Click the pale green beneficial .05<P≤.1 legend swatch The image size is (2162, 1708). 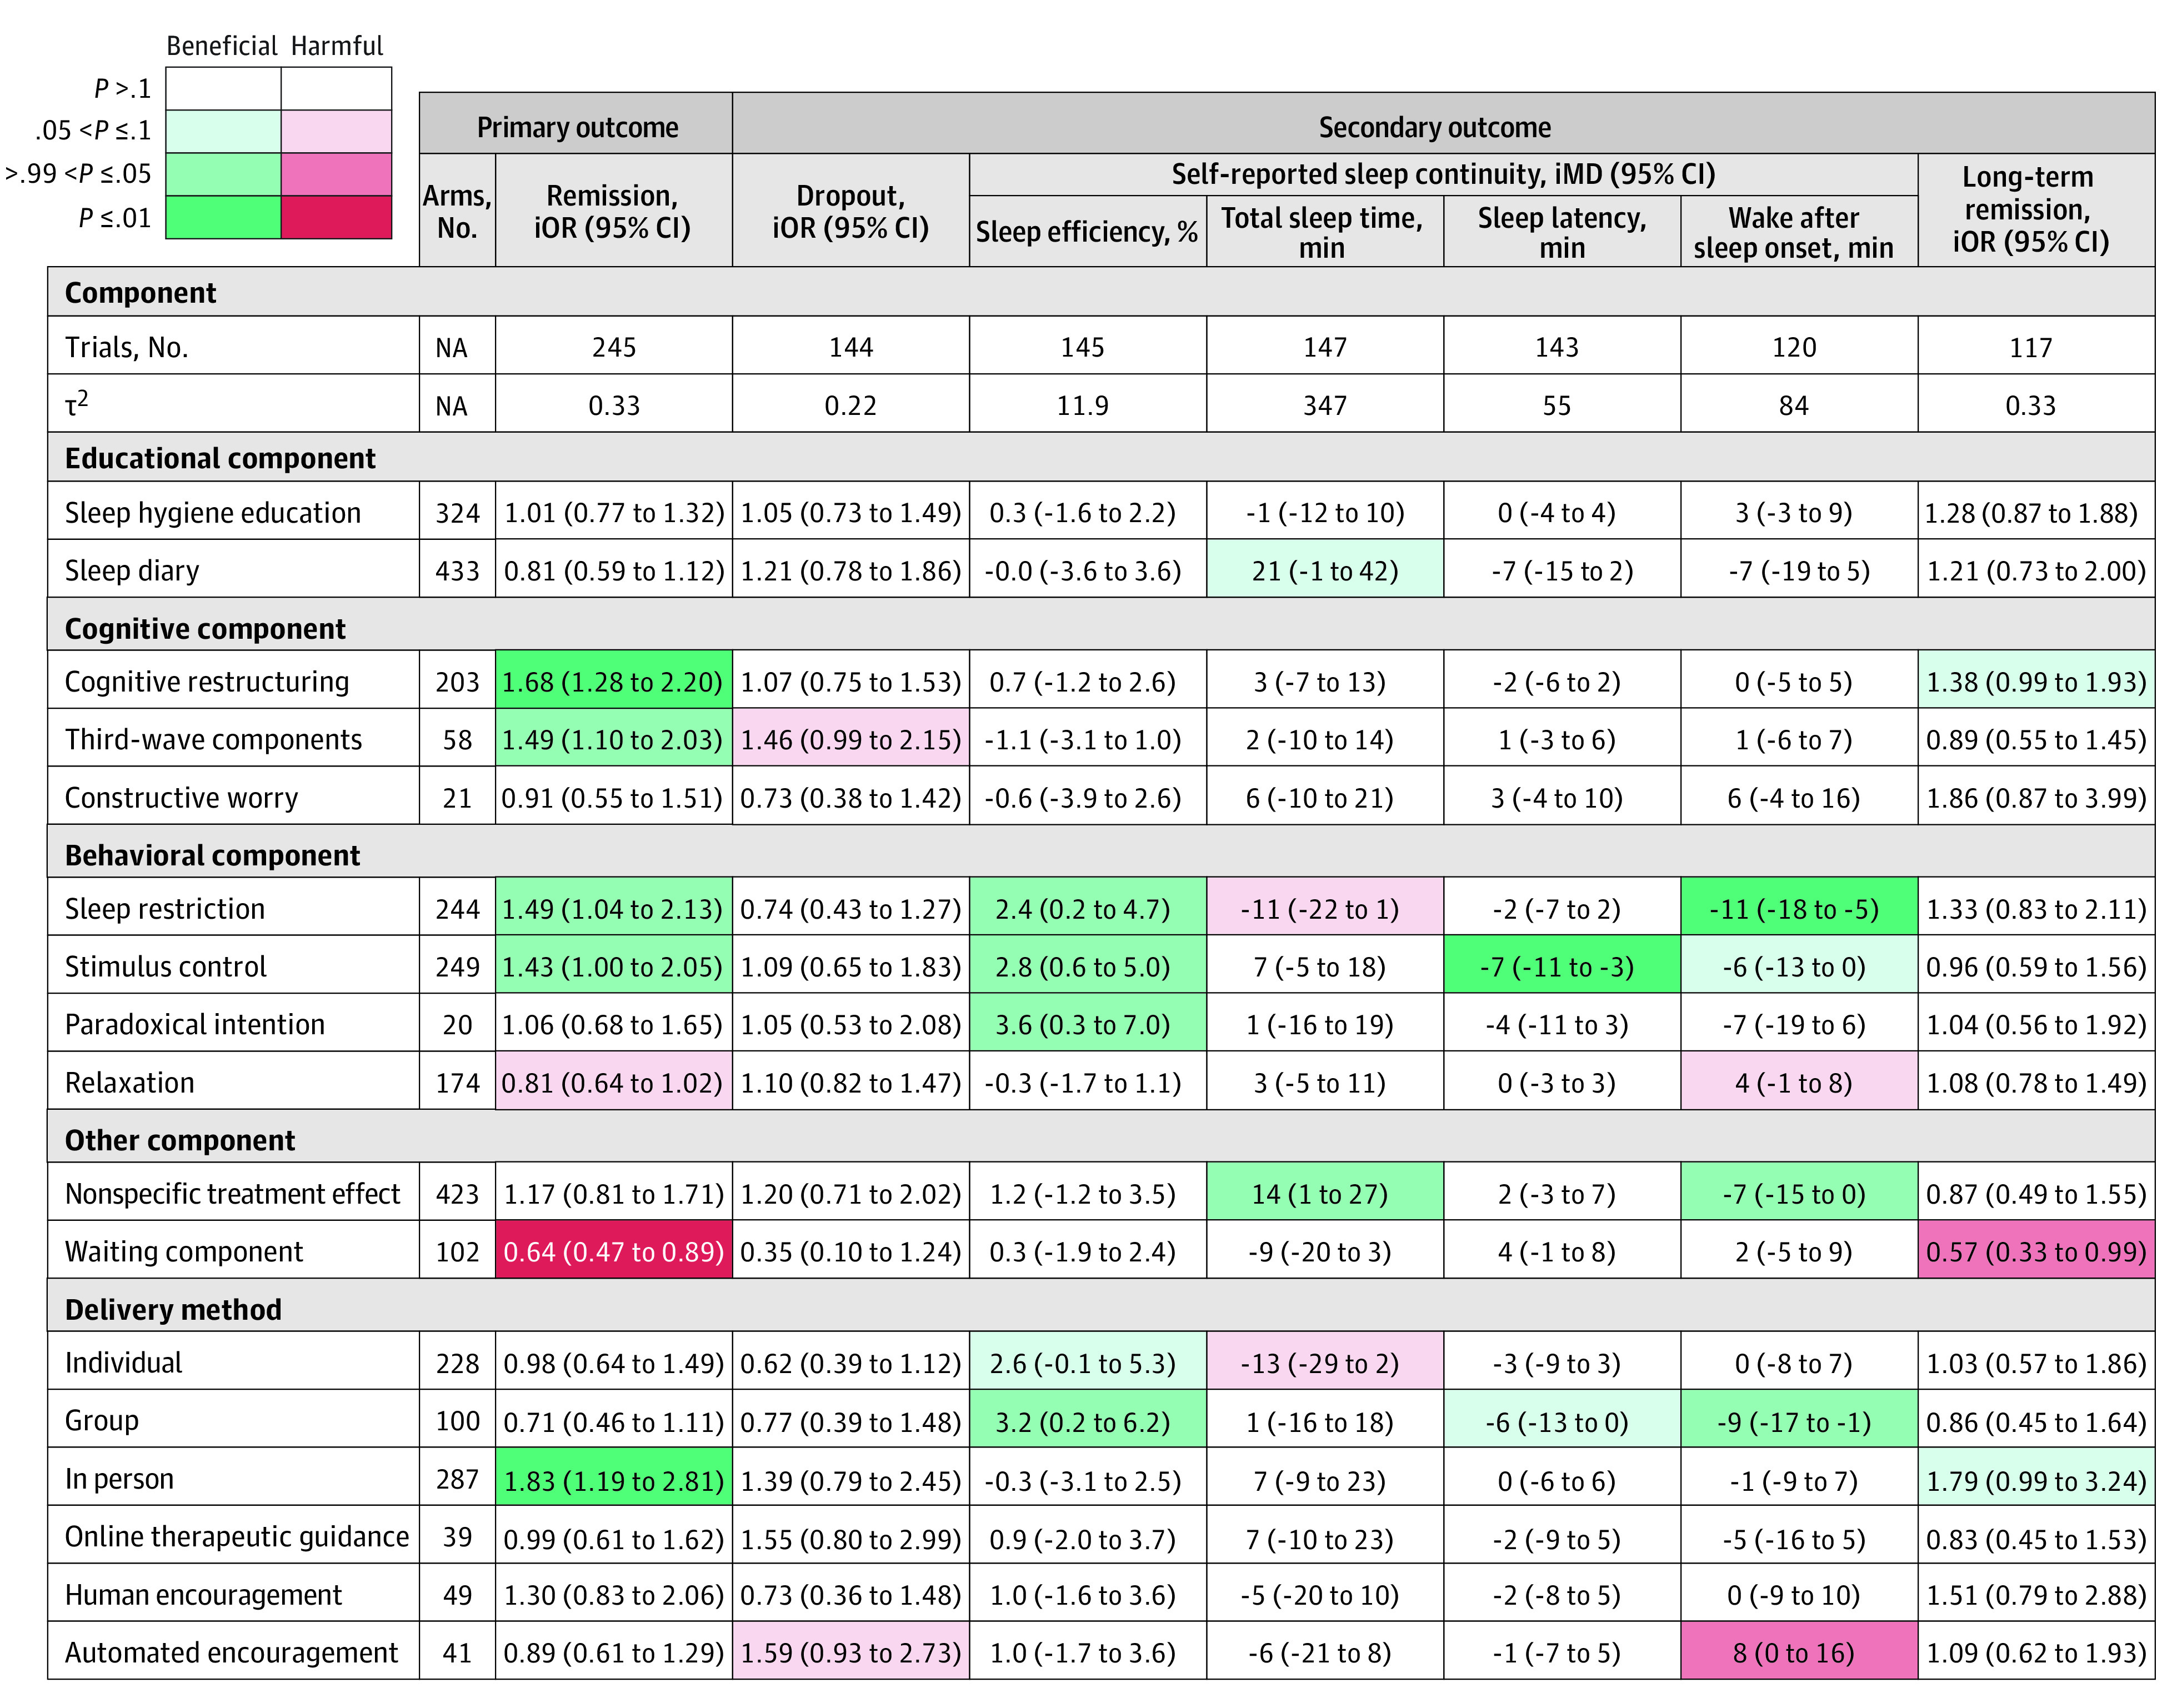(223, 131)
